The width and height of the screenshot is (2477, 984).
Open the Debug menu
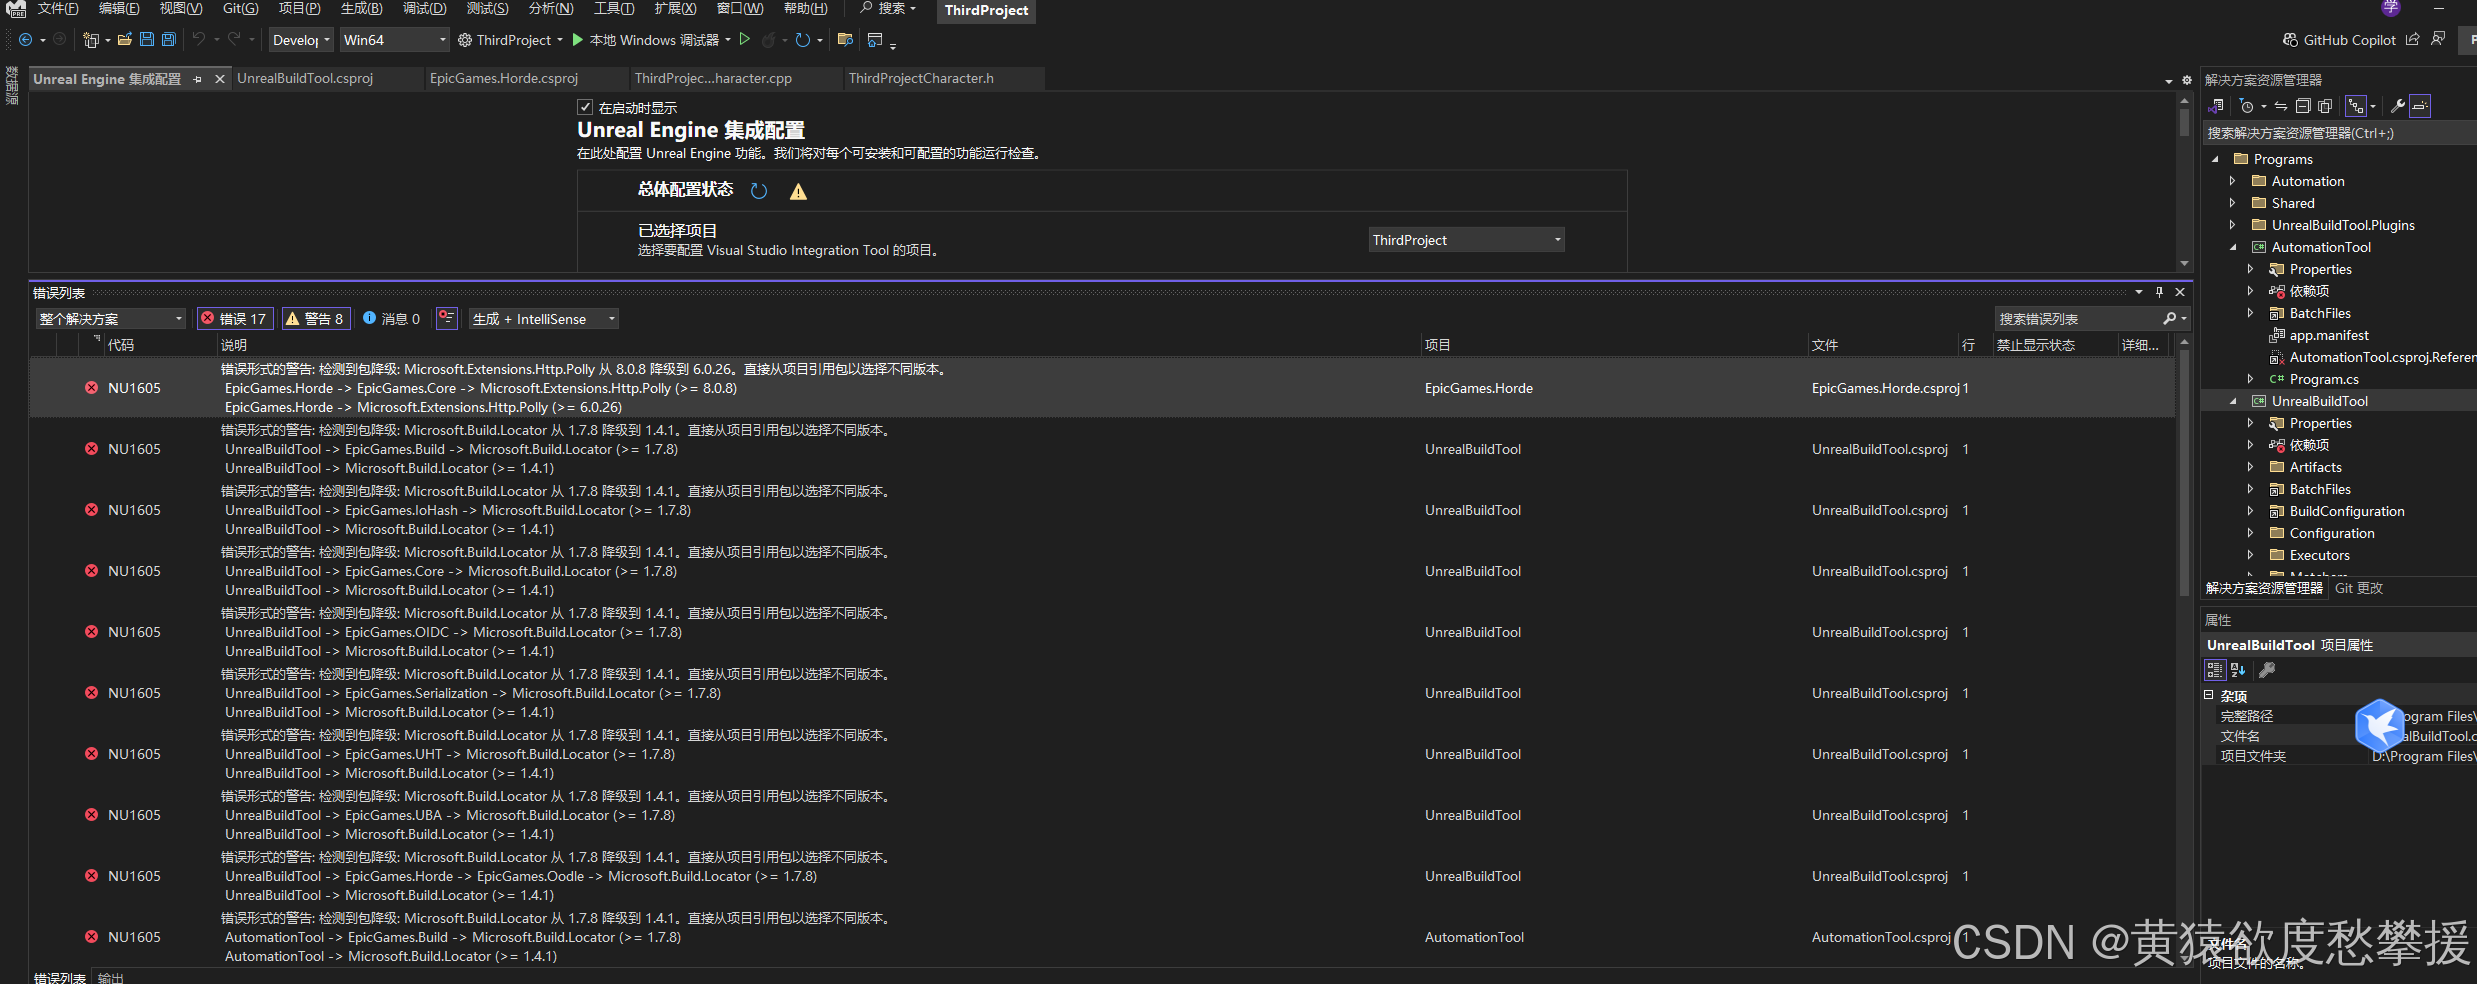424,9
